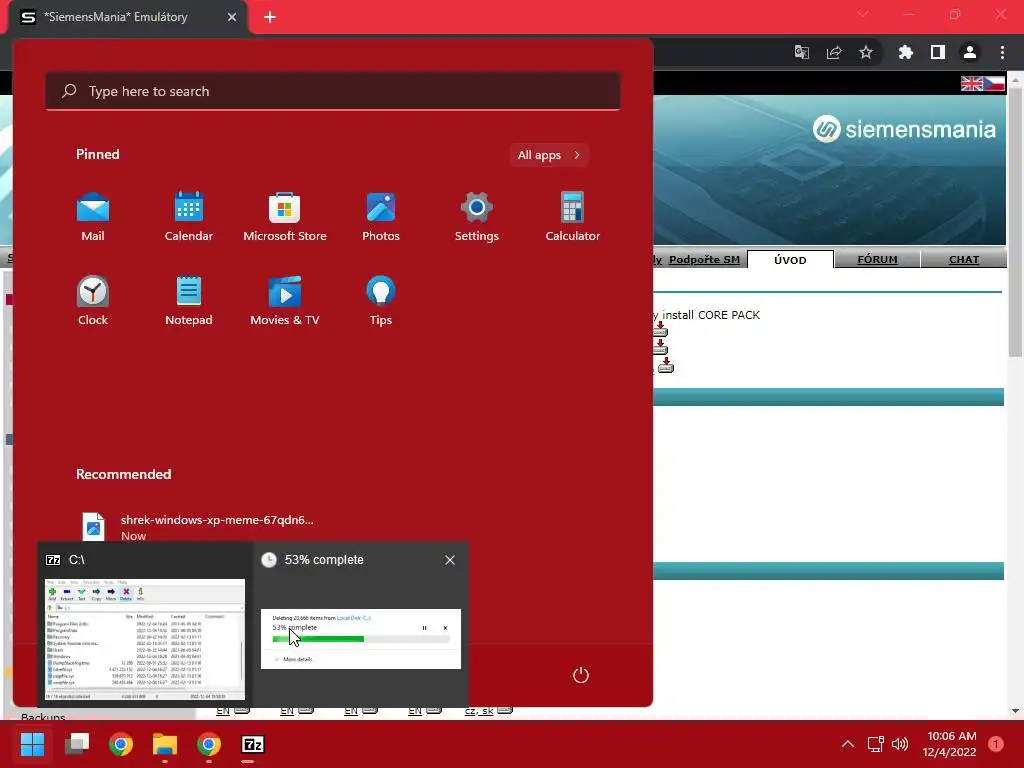
Task: Open second Chrome icon on taskbar
Action: pyautogui.click(x=209, y=744)
